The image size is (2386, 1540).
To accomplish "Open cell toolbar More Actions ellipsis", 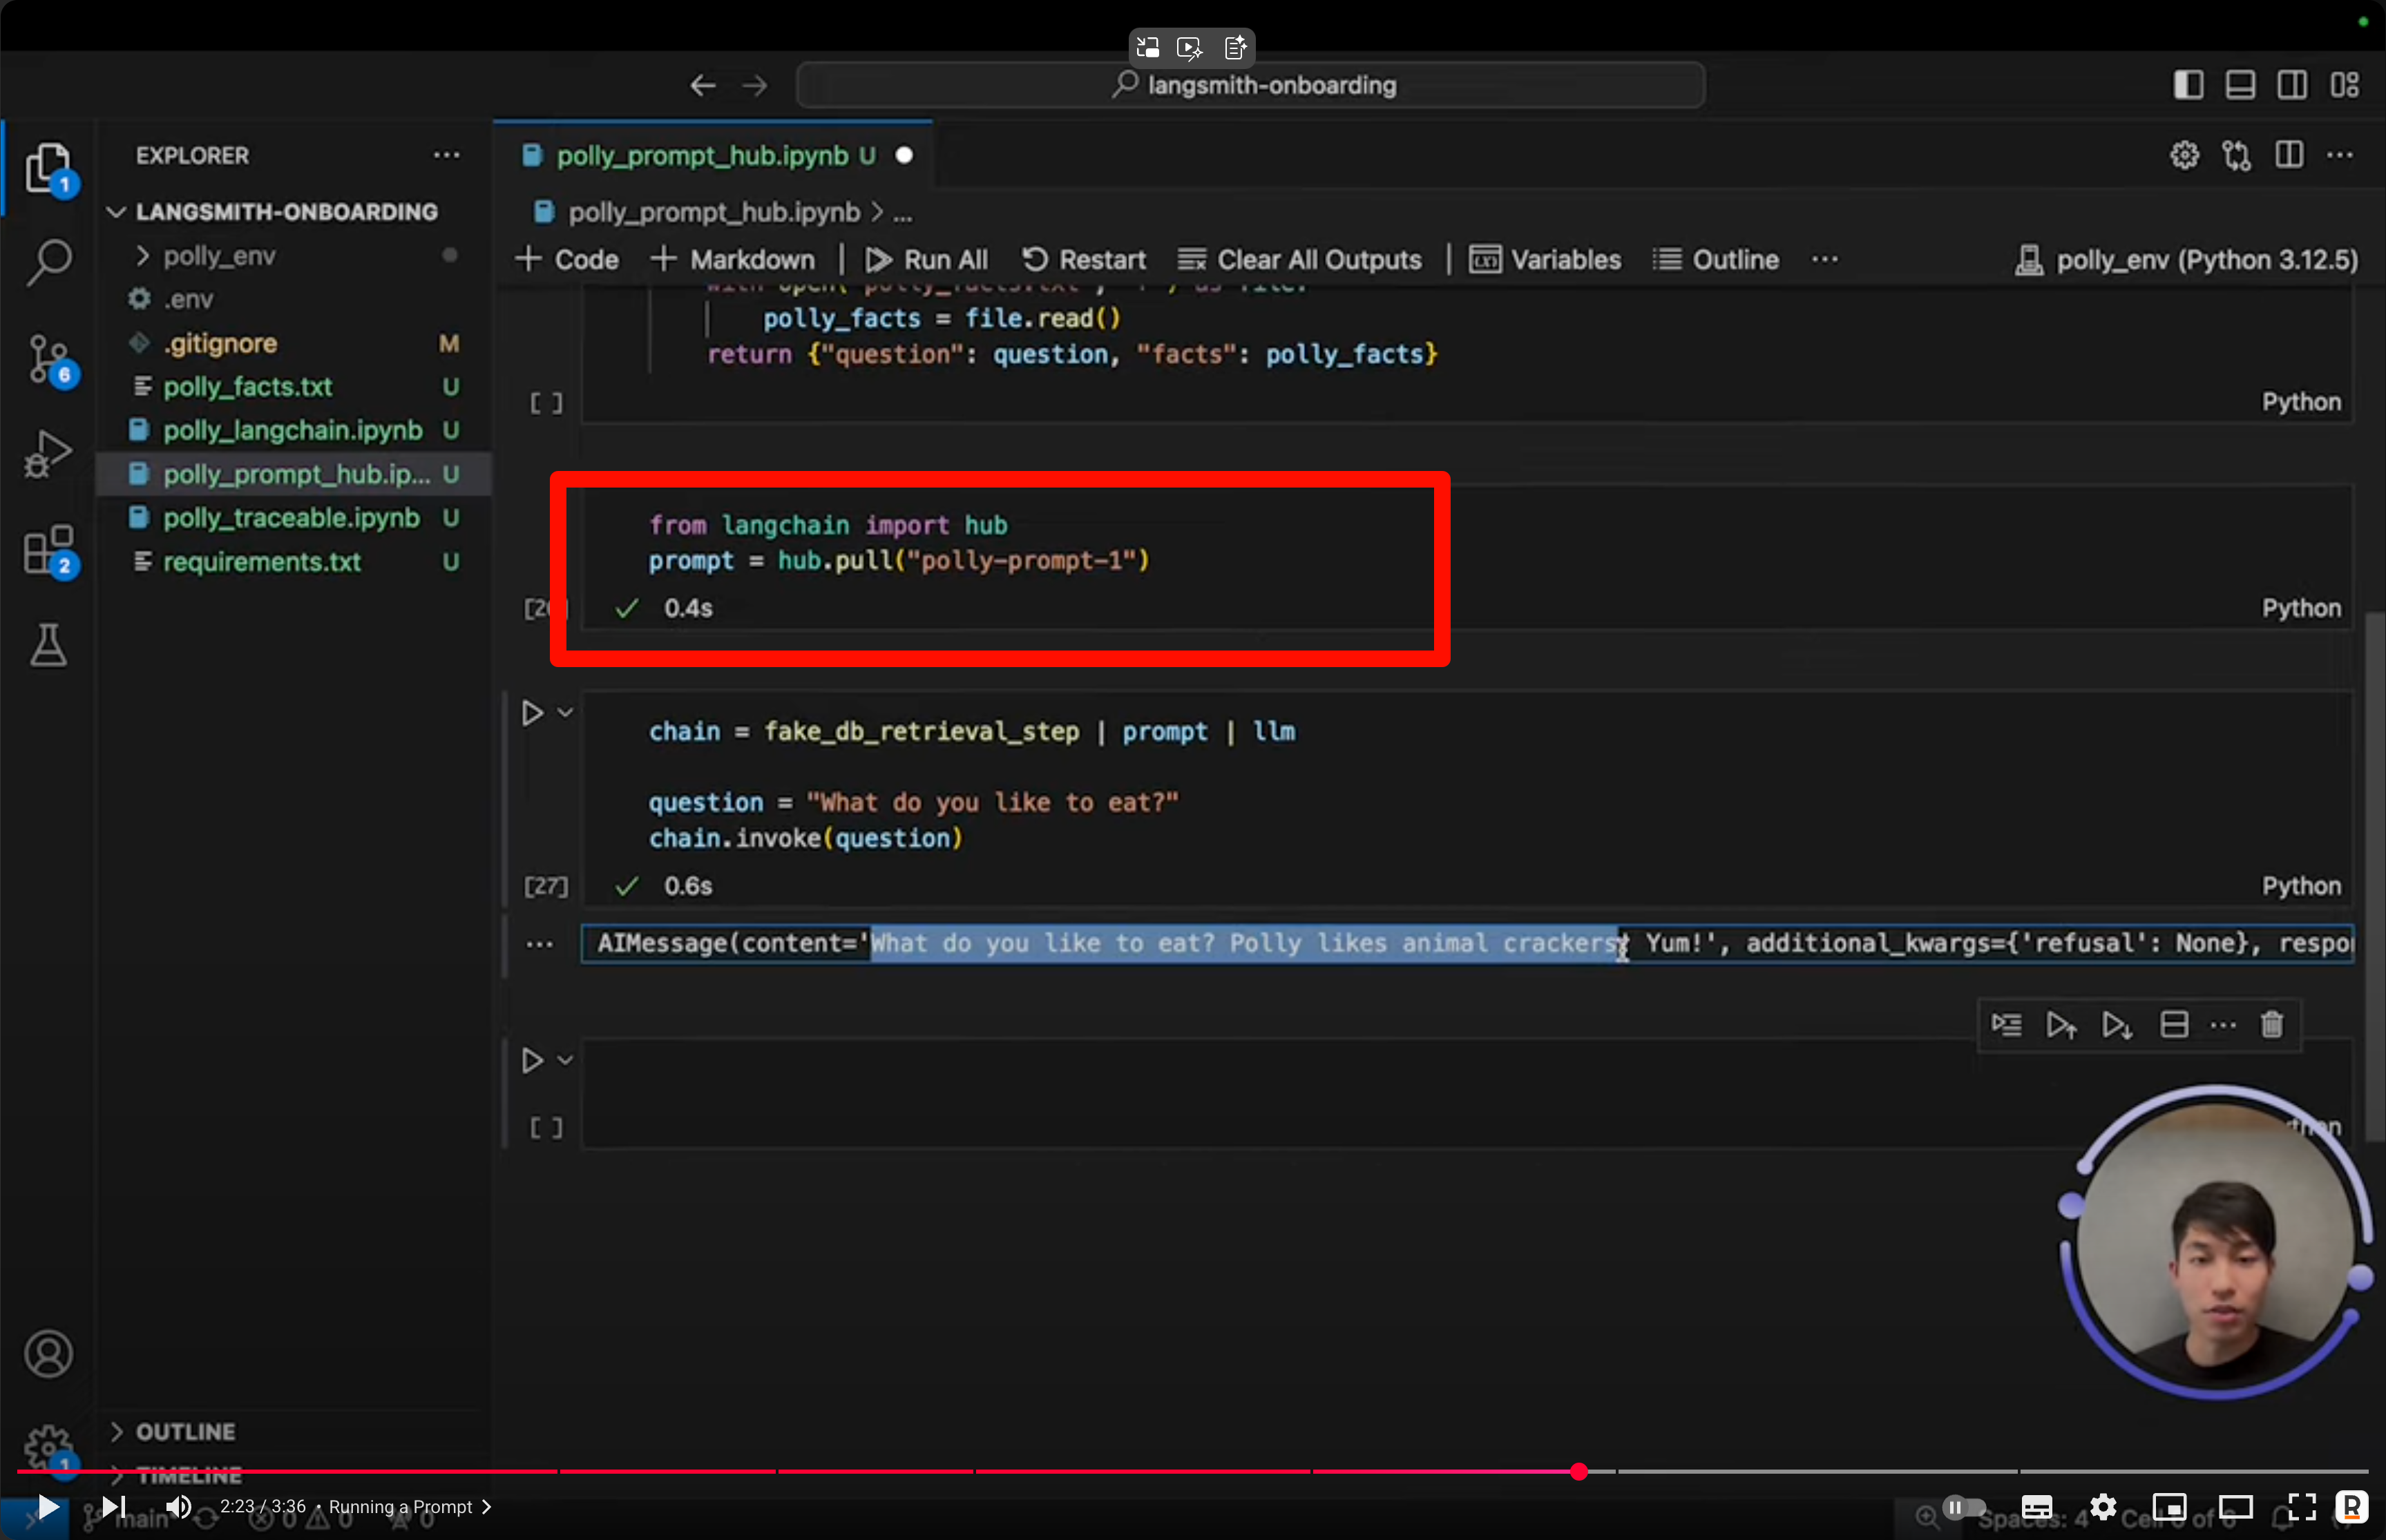I will pyautogui.click(x=2222, y=1025).
